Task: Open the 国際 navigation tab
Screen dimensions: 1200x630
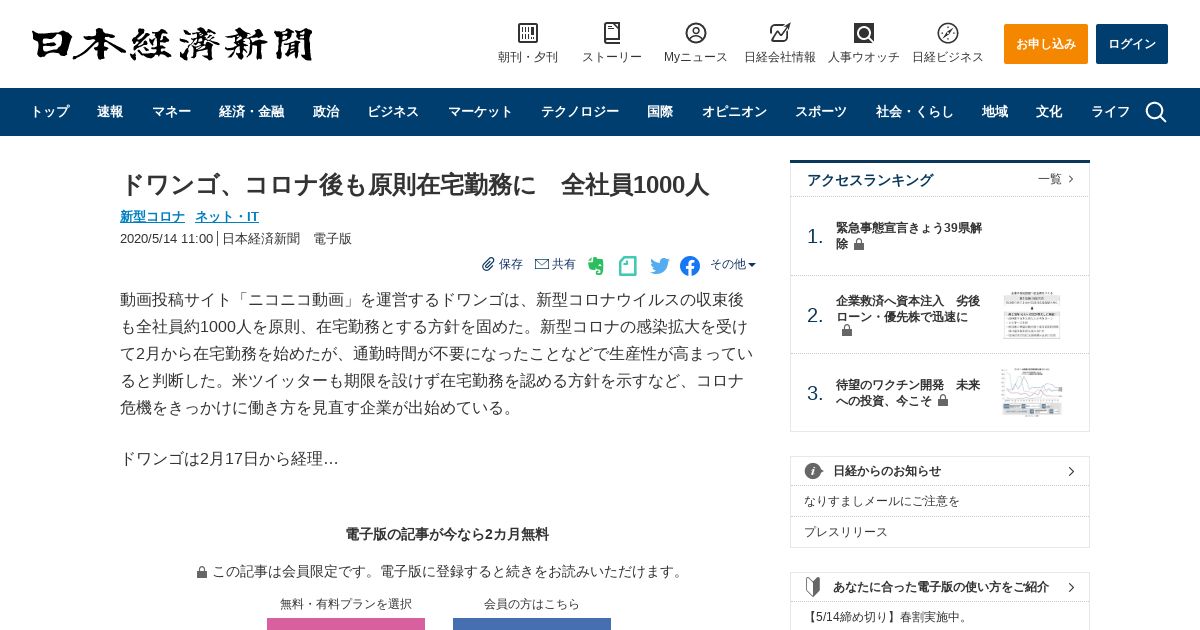Action: tap(660, 112)
